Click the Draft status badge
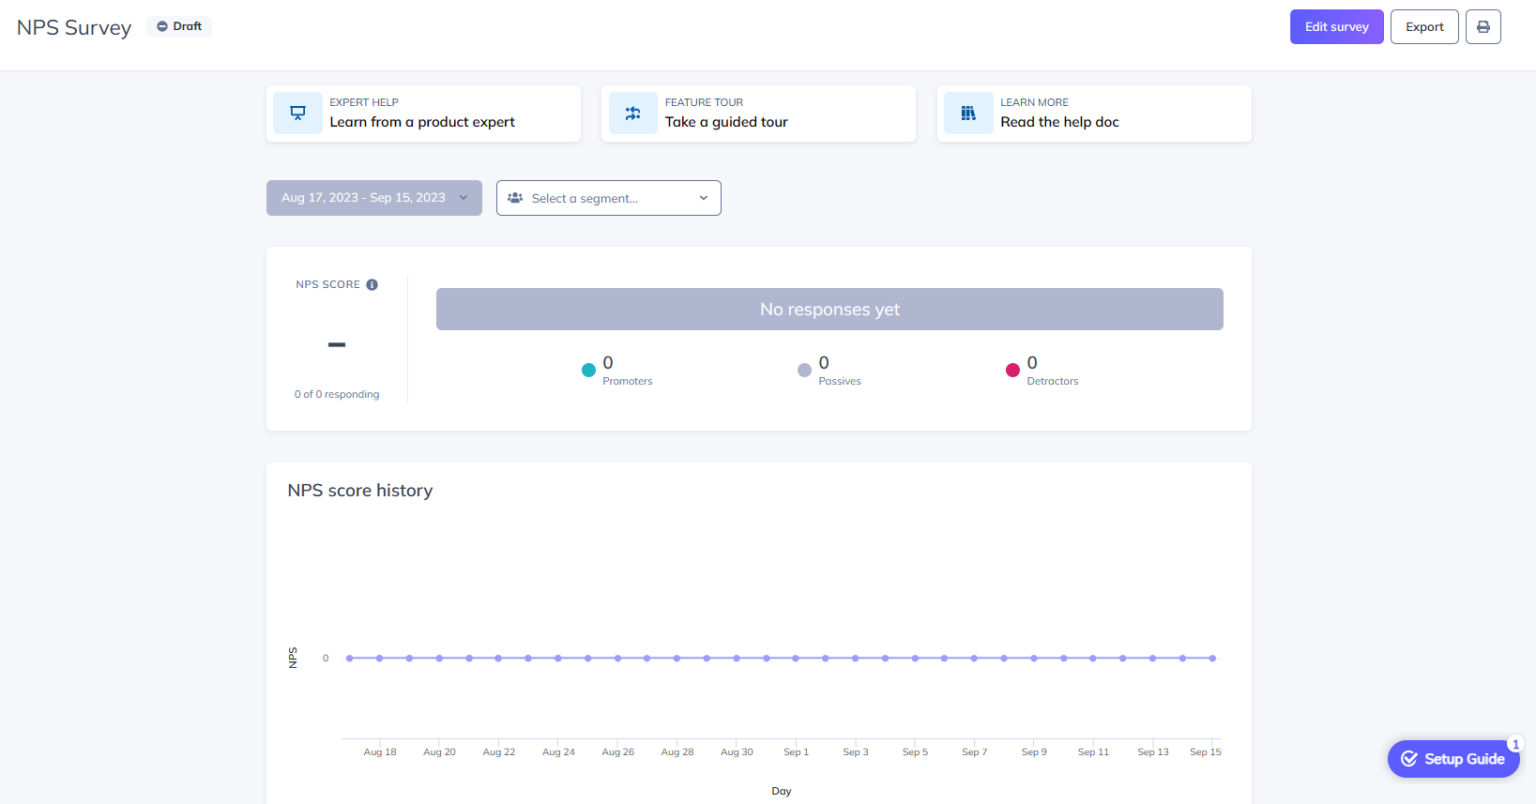Screen dimensions: 1536x804 [x=178, y=26]
